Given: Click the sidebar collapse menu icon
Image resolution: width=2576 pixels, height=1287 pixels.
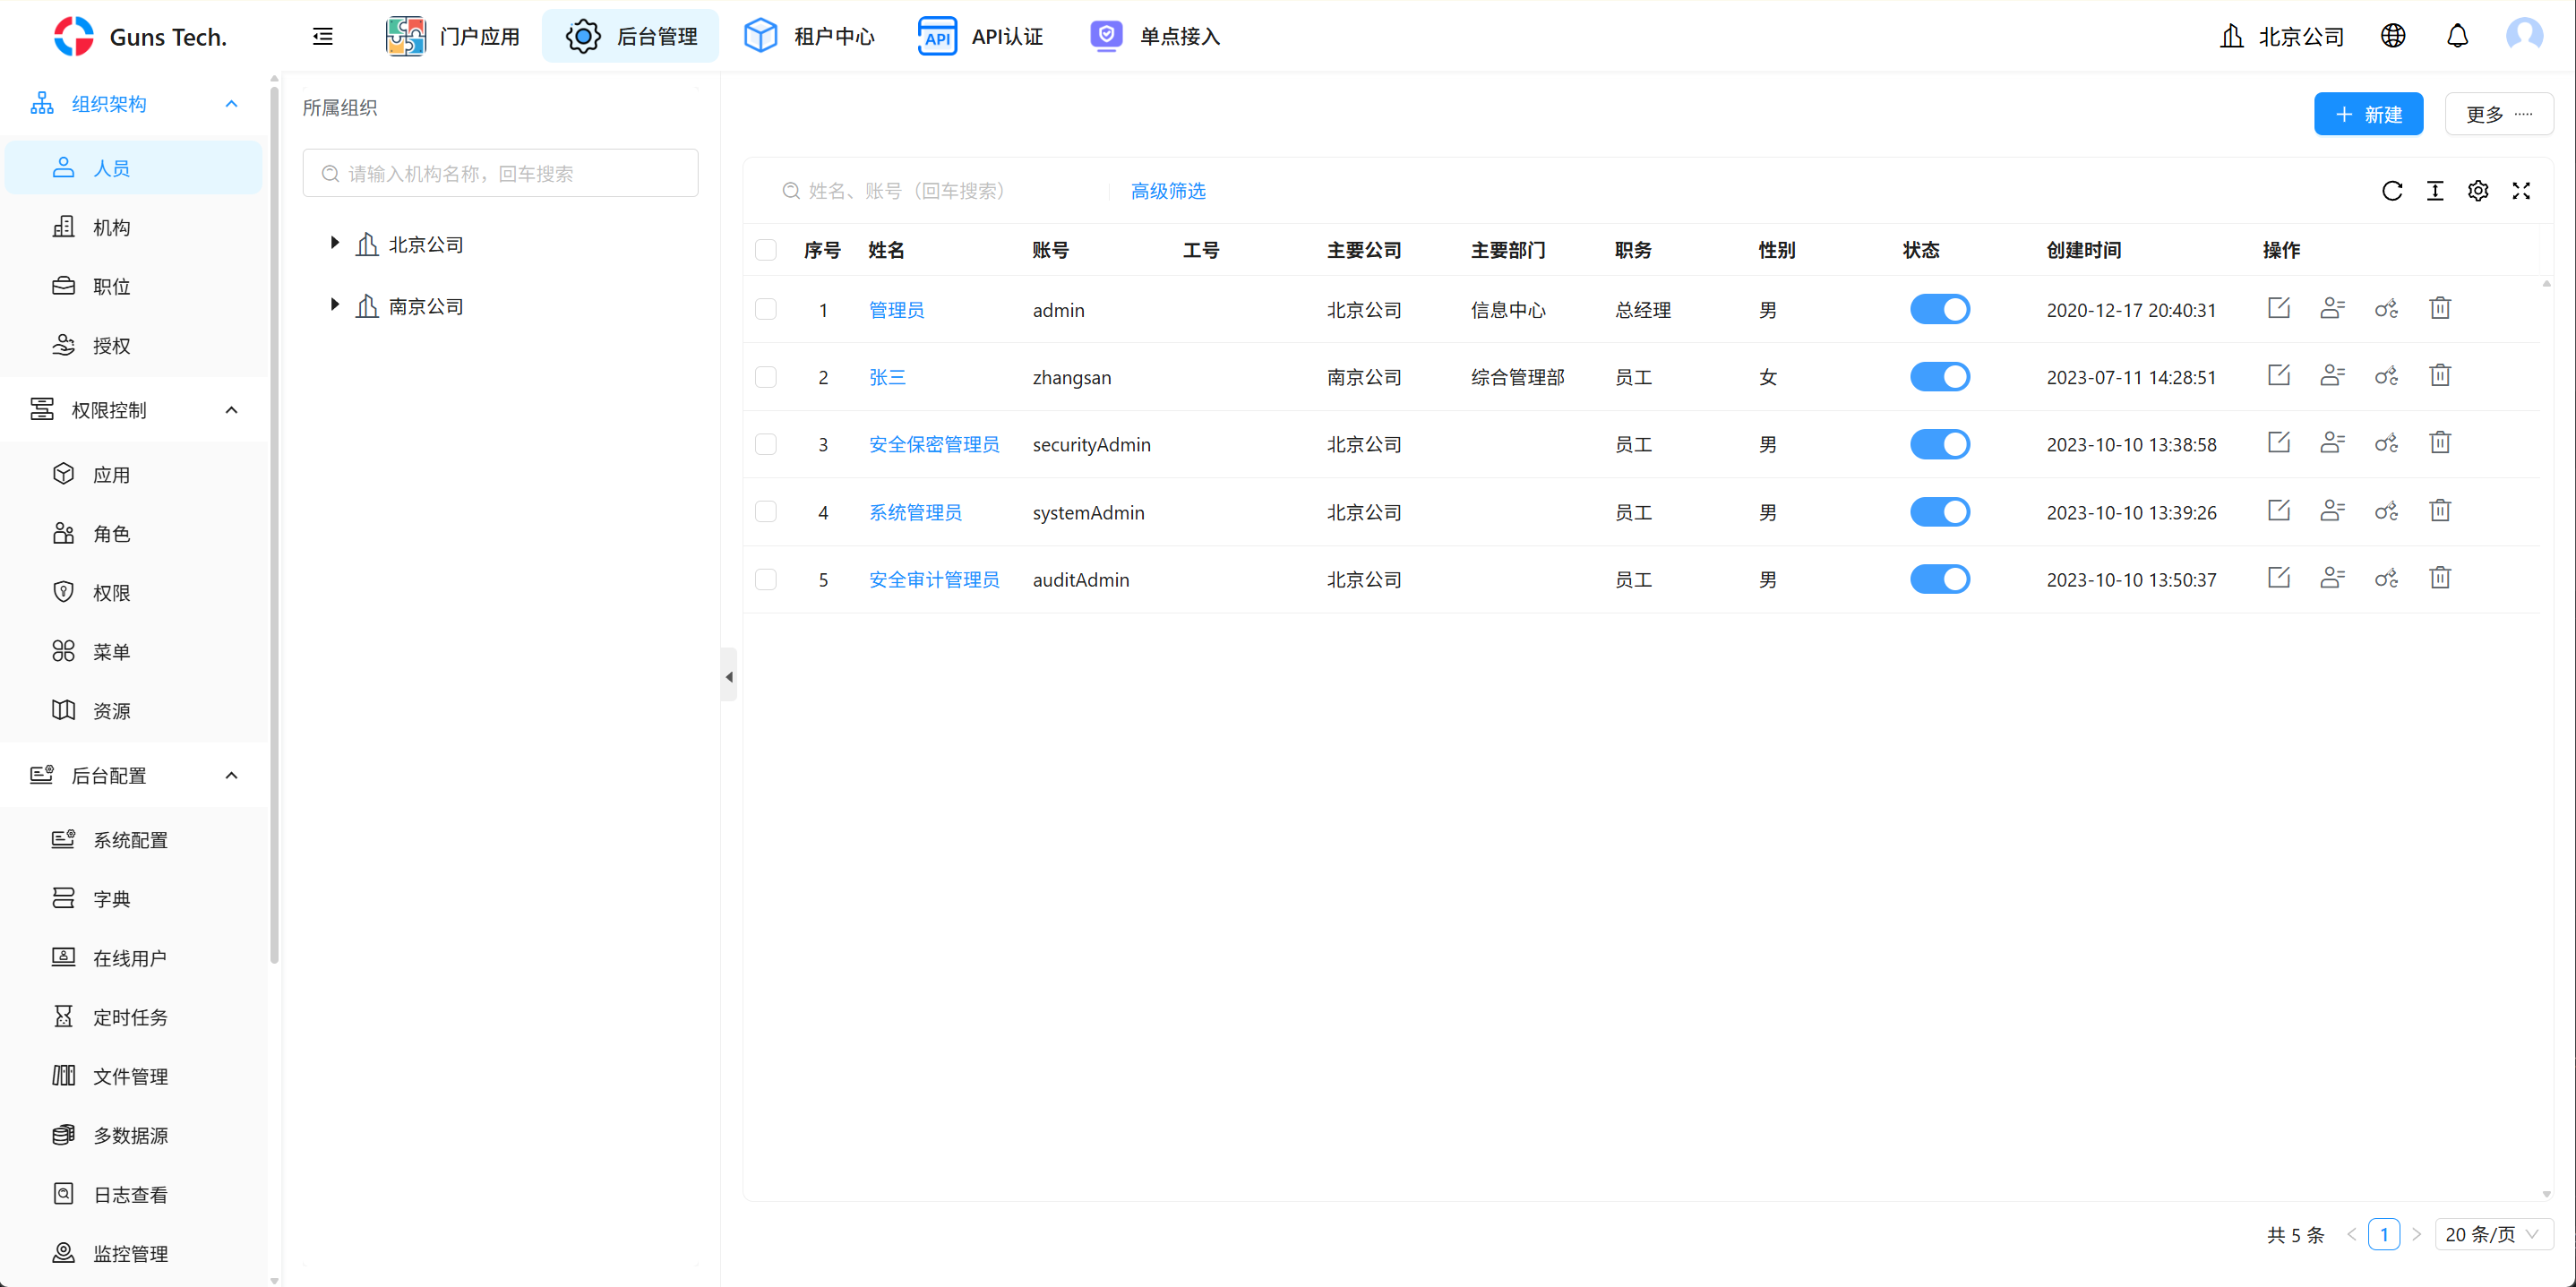Looking at the screenshot, I should click(323, 37).
